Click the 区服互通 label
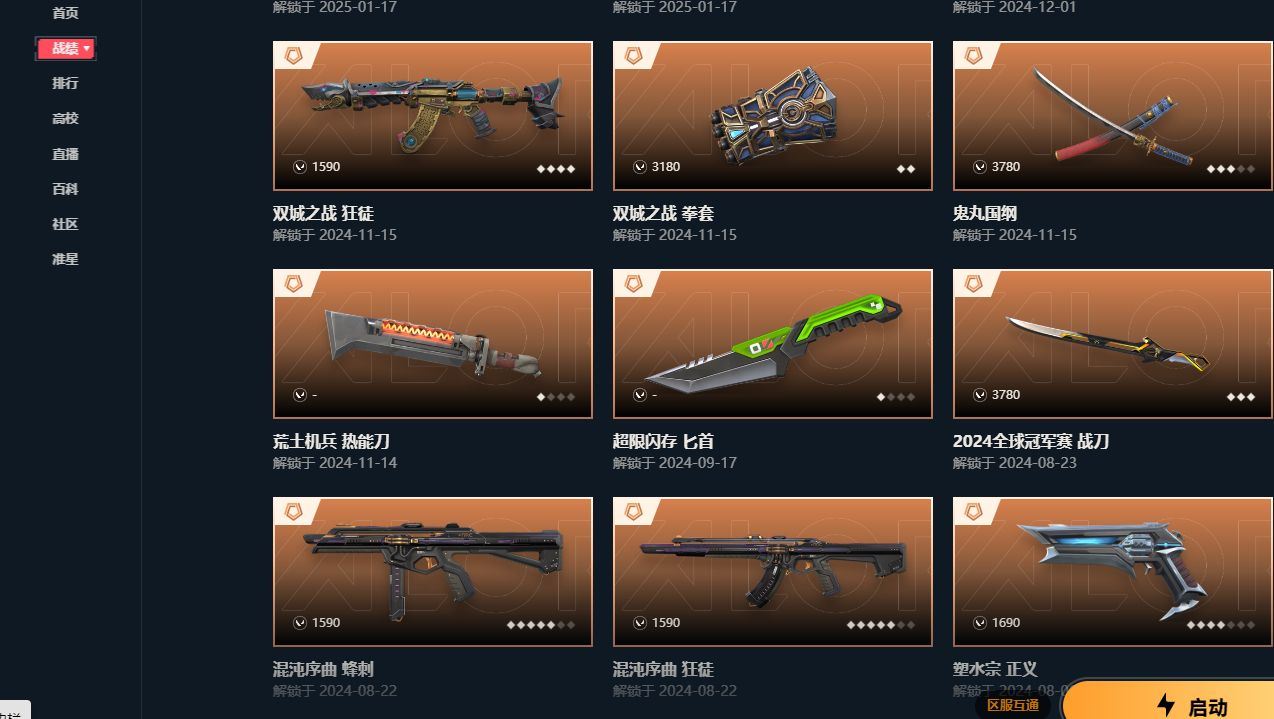 (1013, 705)
